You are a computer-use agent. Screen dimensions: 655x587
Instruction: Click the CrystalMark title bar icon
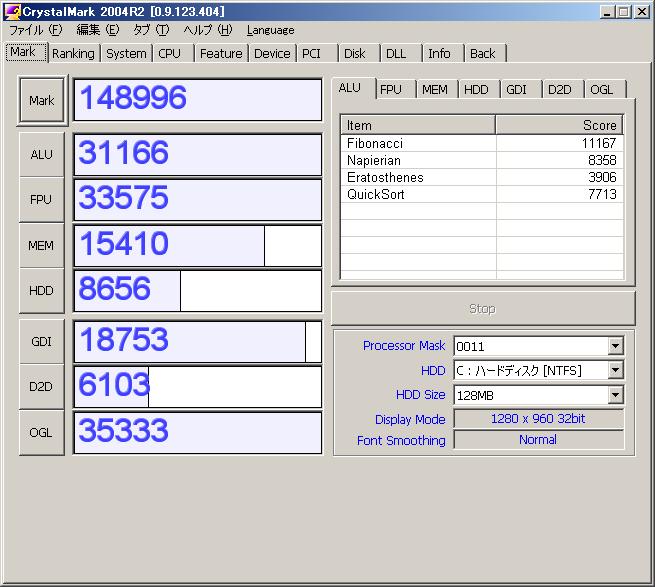(x=12, y=11)
